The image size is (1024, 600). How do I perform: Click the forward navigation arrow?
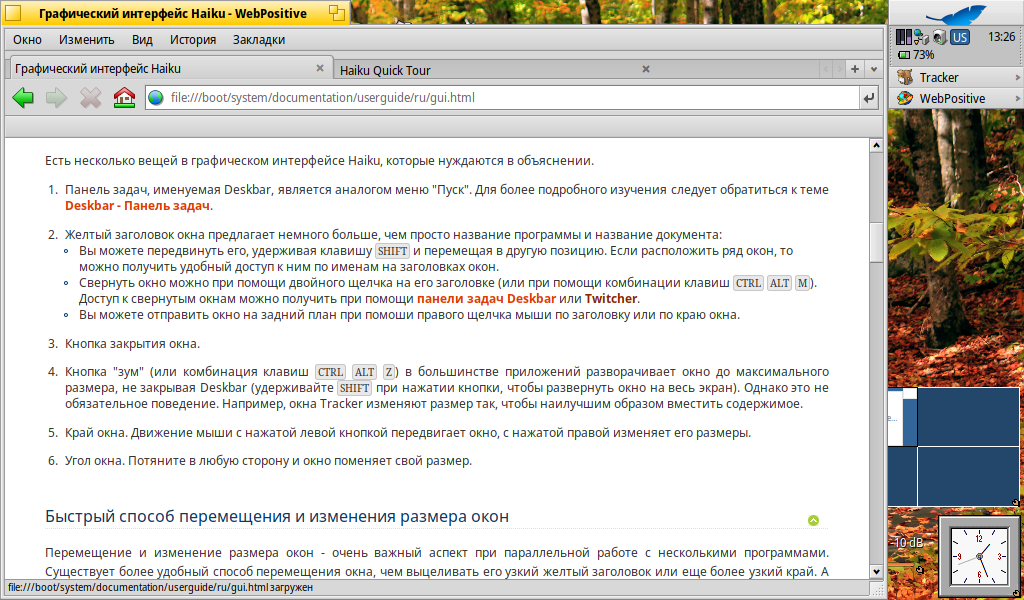point(57,98)
